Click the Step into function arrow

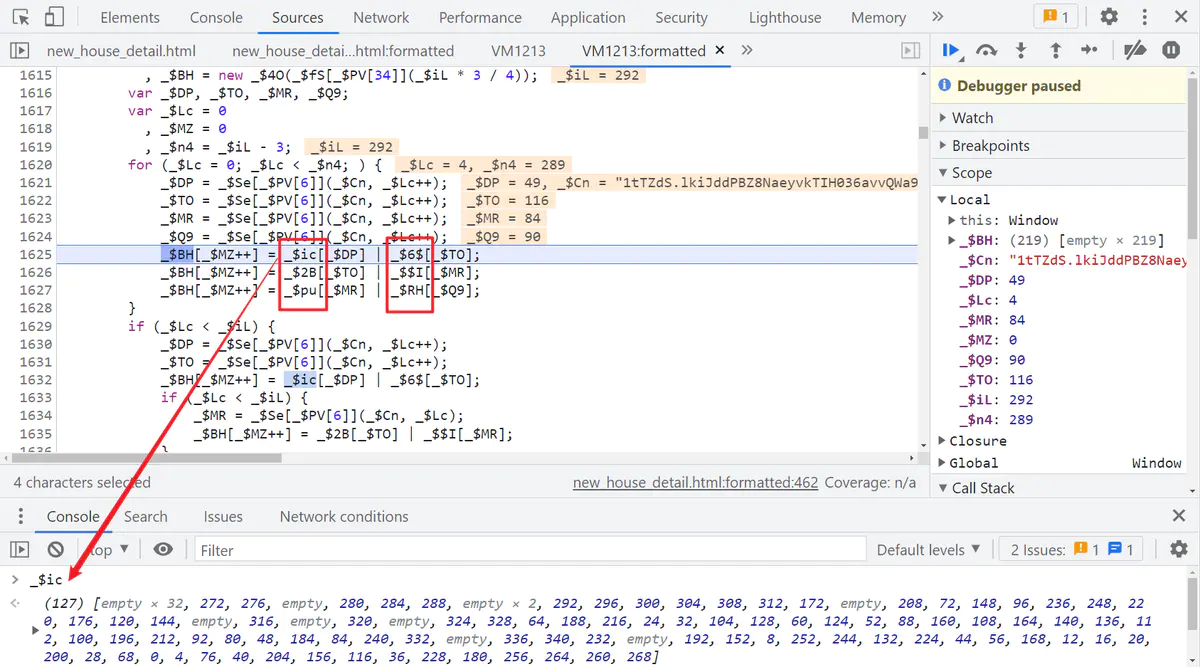pyautogui.click(x=1021, y=50)
